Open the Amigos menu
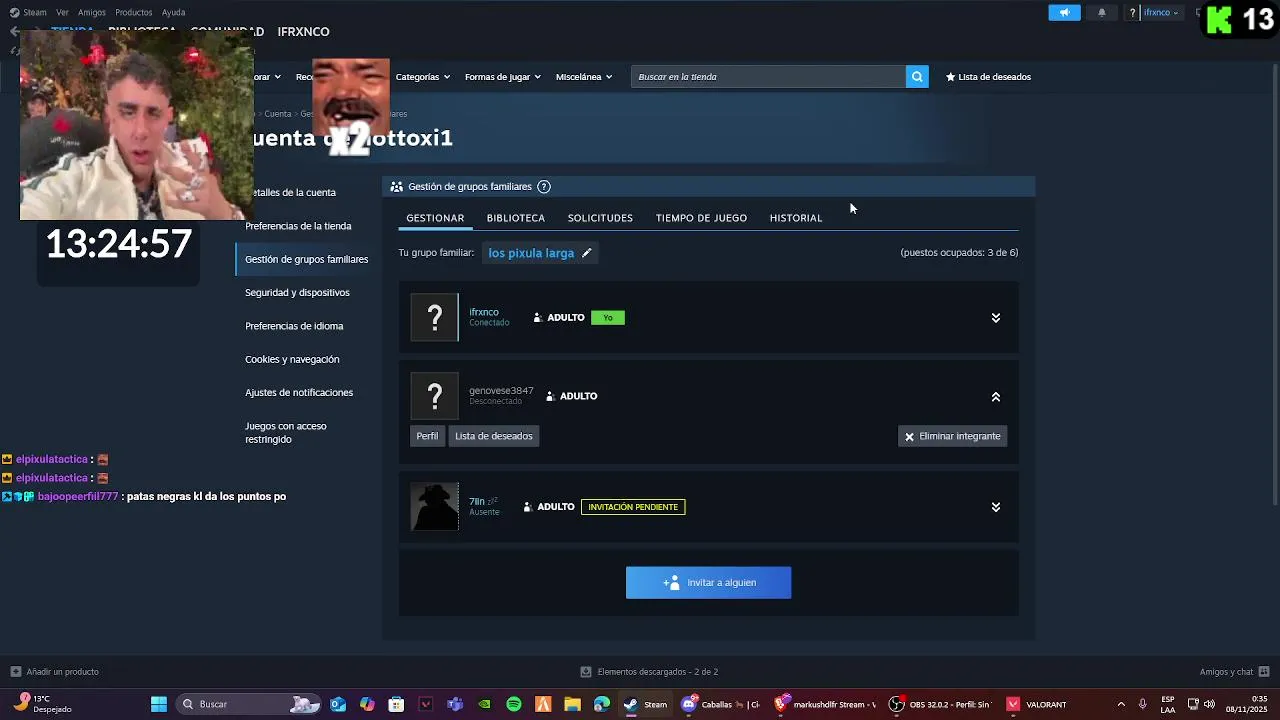Viewport: 1280px width, 720px height. coord(92,13)
